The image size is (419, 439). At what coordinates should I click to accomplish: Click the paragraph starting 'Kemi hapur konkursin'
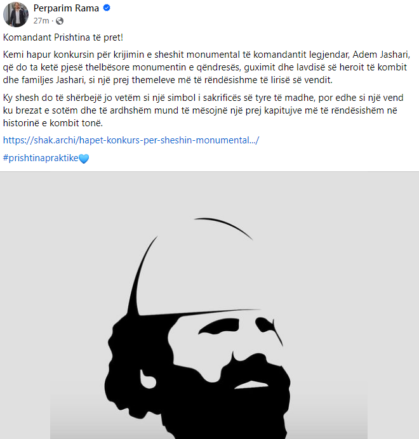(207, 67)
